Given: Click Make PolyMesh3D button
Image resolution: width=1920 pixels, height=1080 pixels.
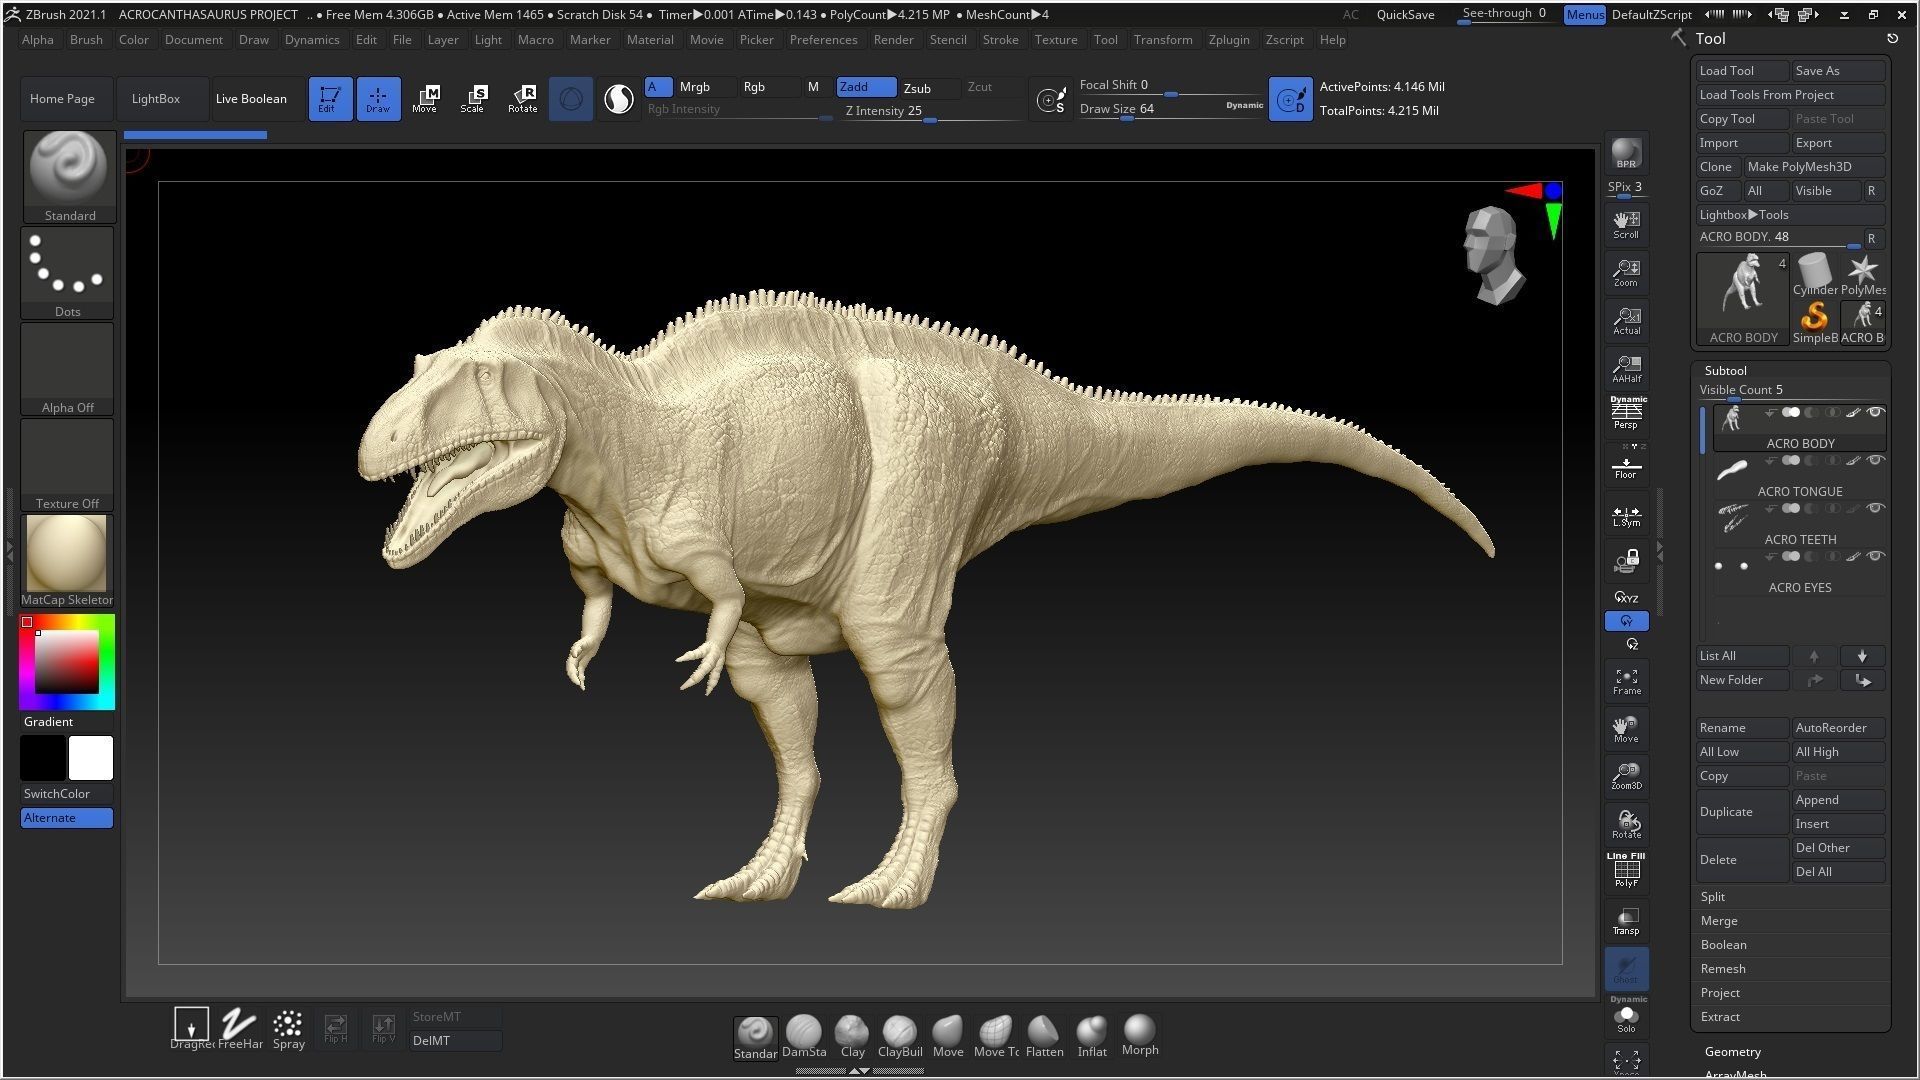Looking at the screenshot, I should click(x=1814, y=167).
